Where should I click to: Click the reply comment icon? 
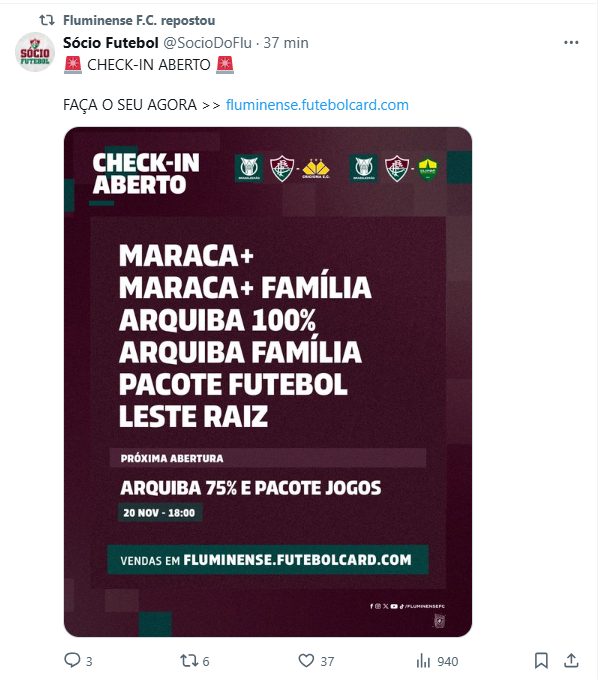click(72, 660)
